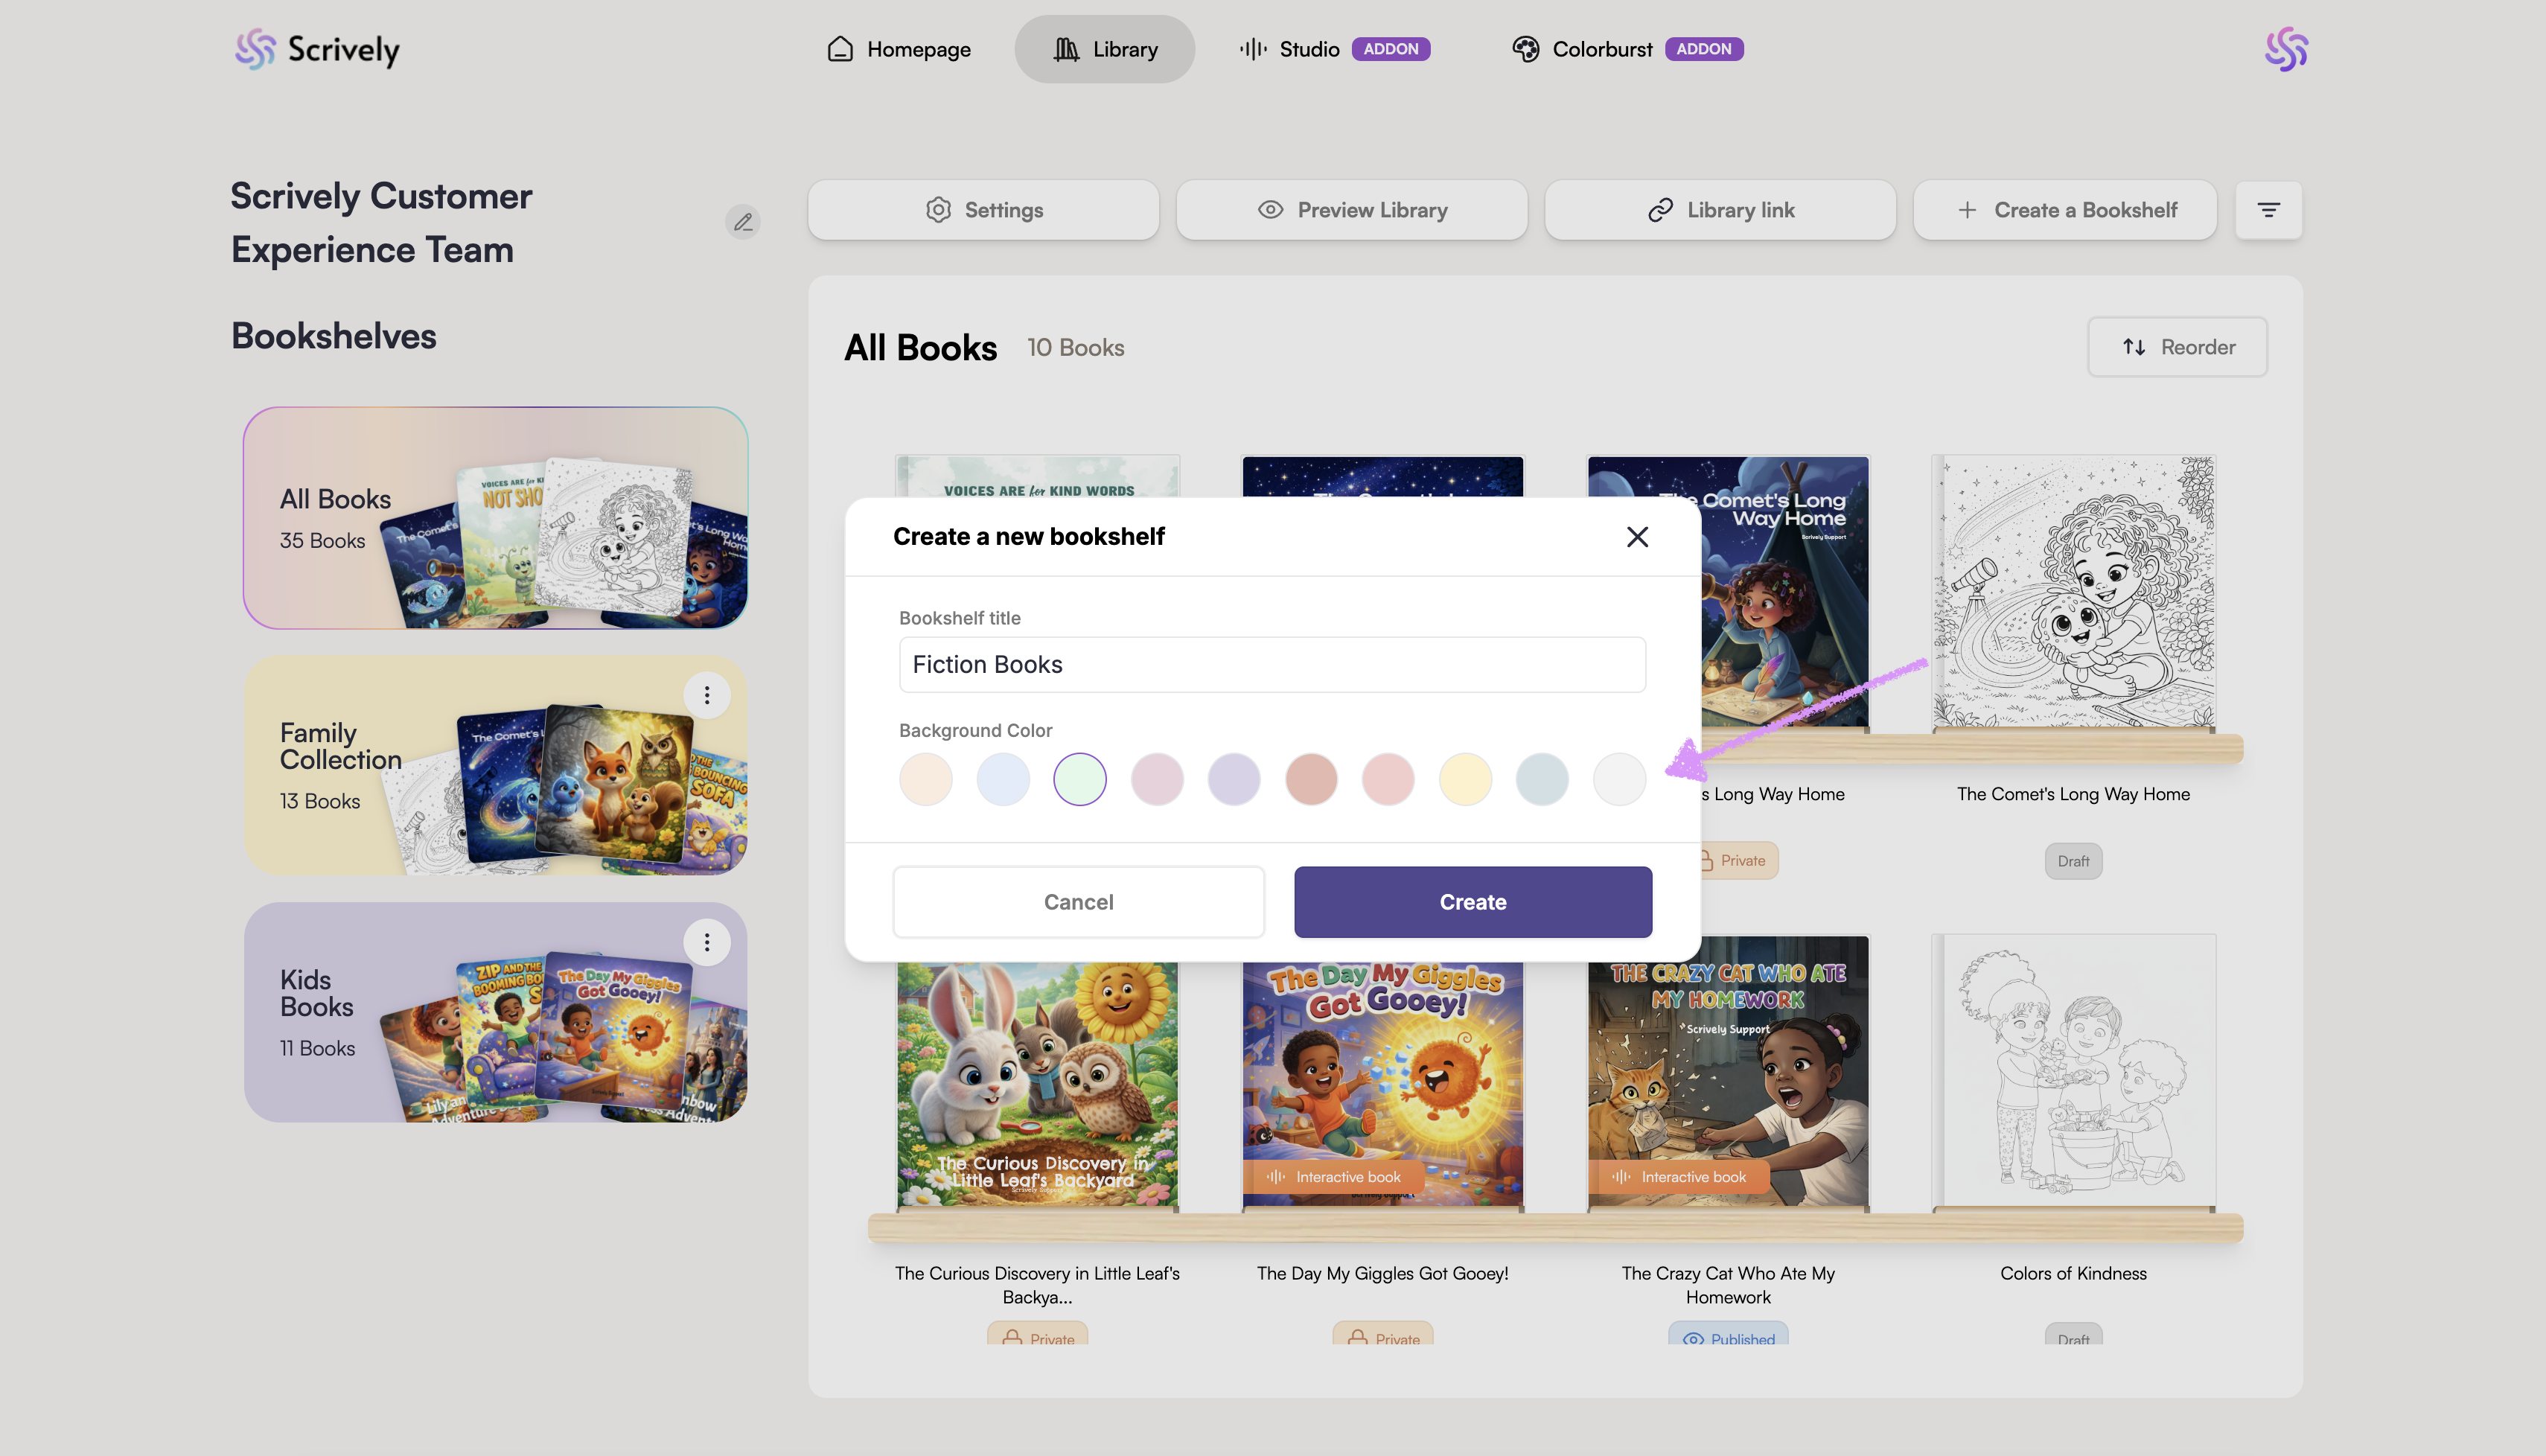Screen dimensions: 2546x1456
Task: Pick the light blue background color swatch
Action: pyautogui.click(x=1003, y=779)
